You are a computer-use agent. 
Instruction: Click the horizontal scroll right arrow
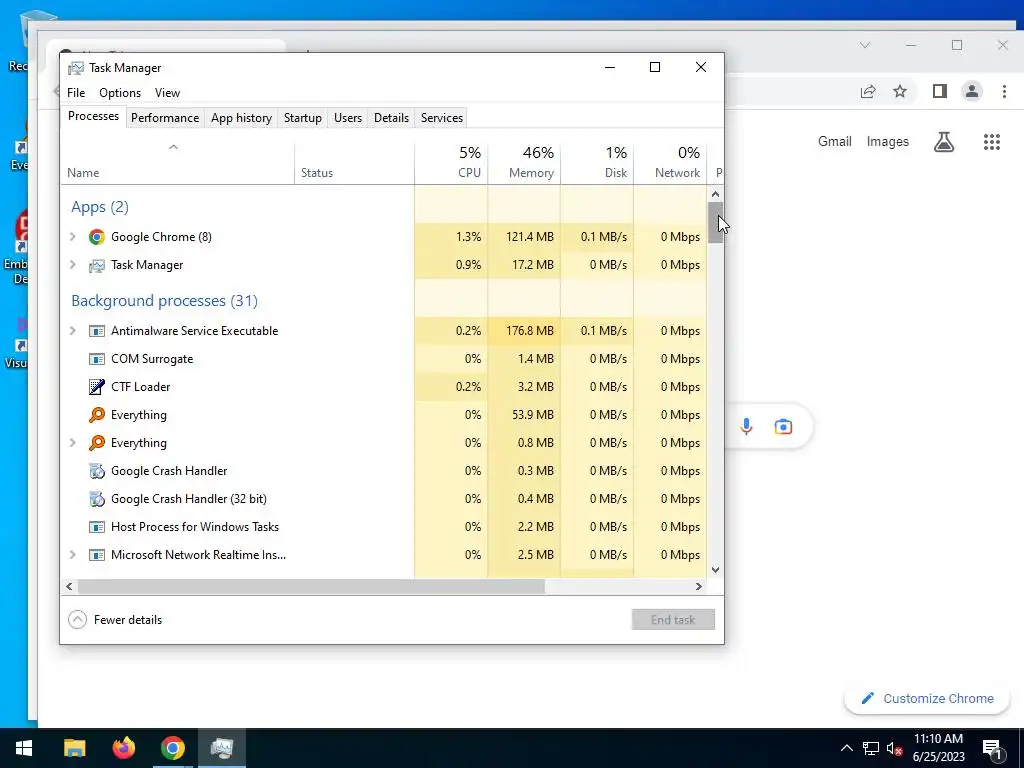point(699,586)
